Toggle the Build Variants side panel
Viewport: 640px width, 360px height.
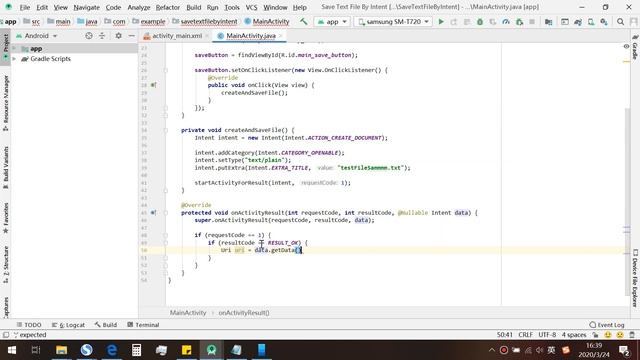(6, 167)
